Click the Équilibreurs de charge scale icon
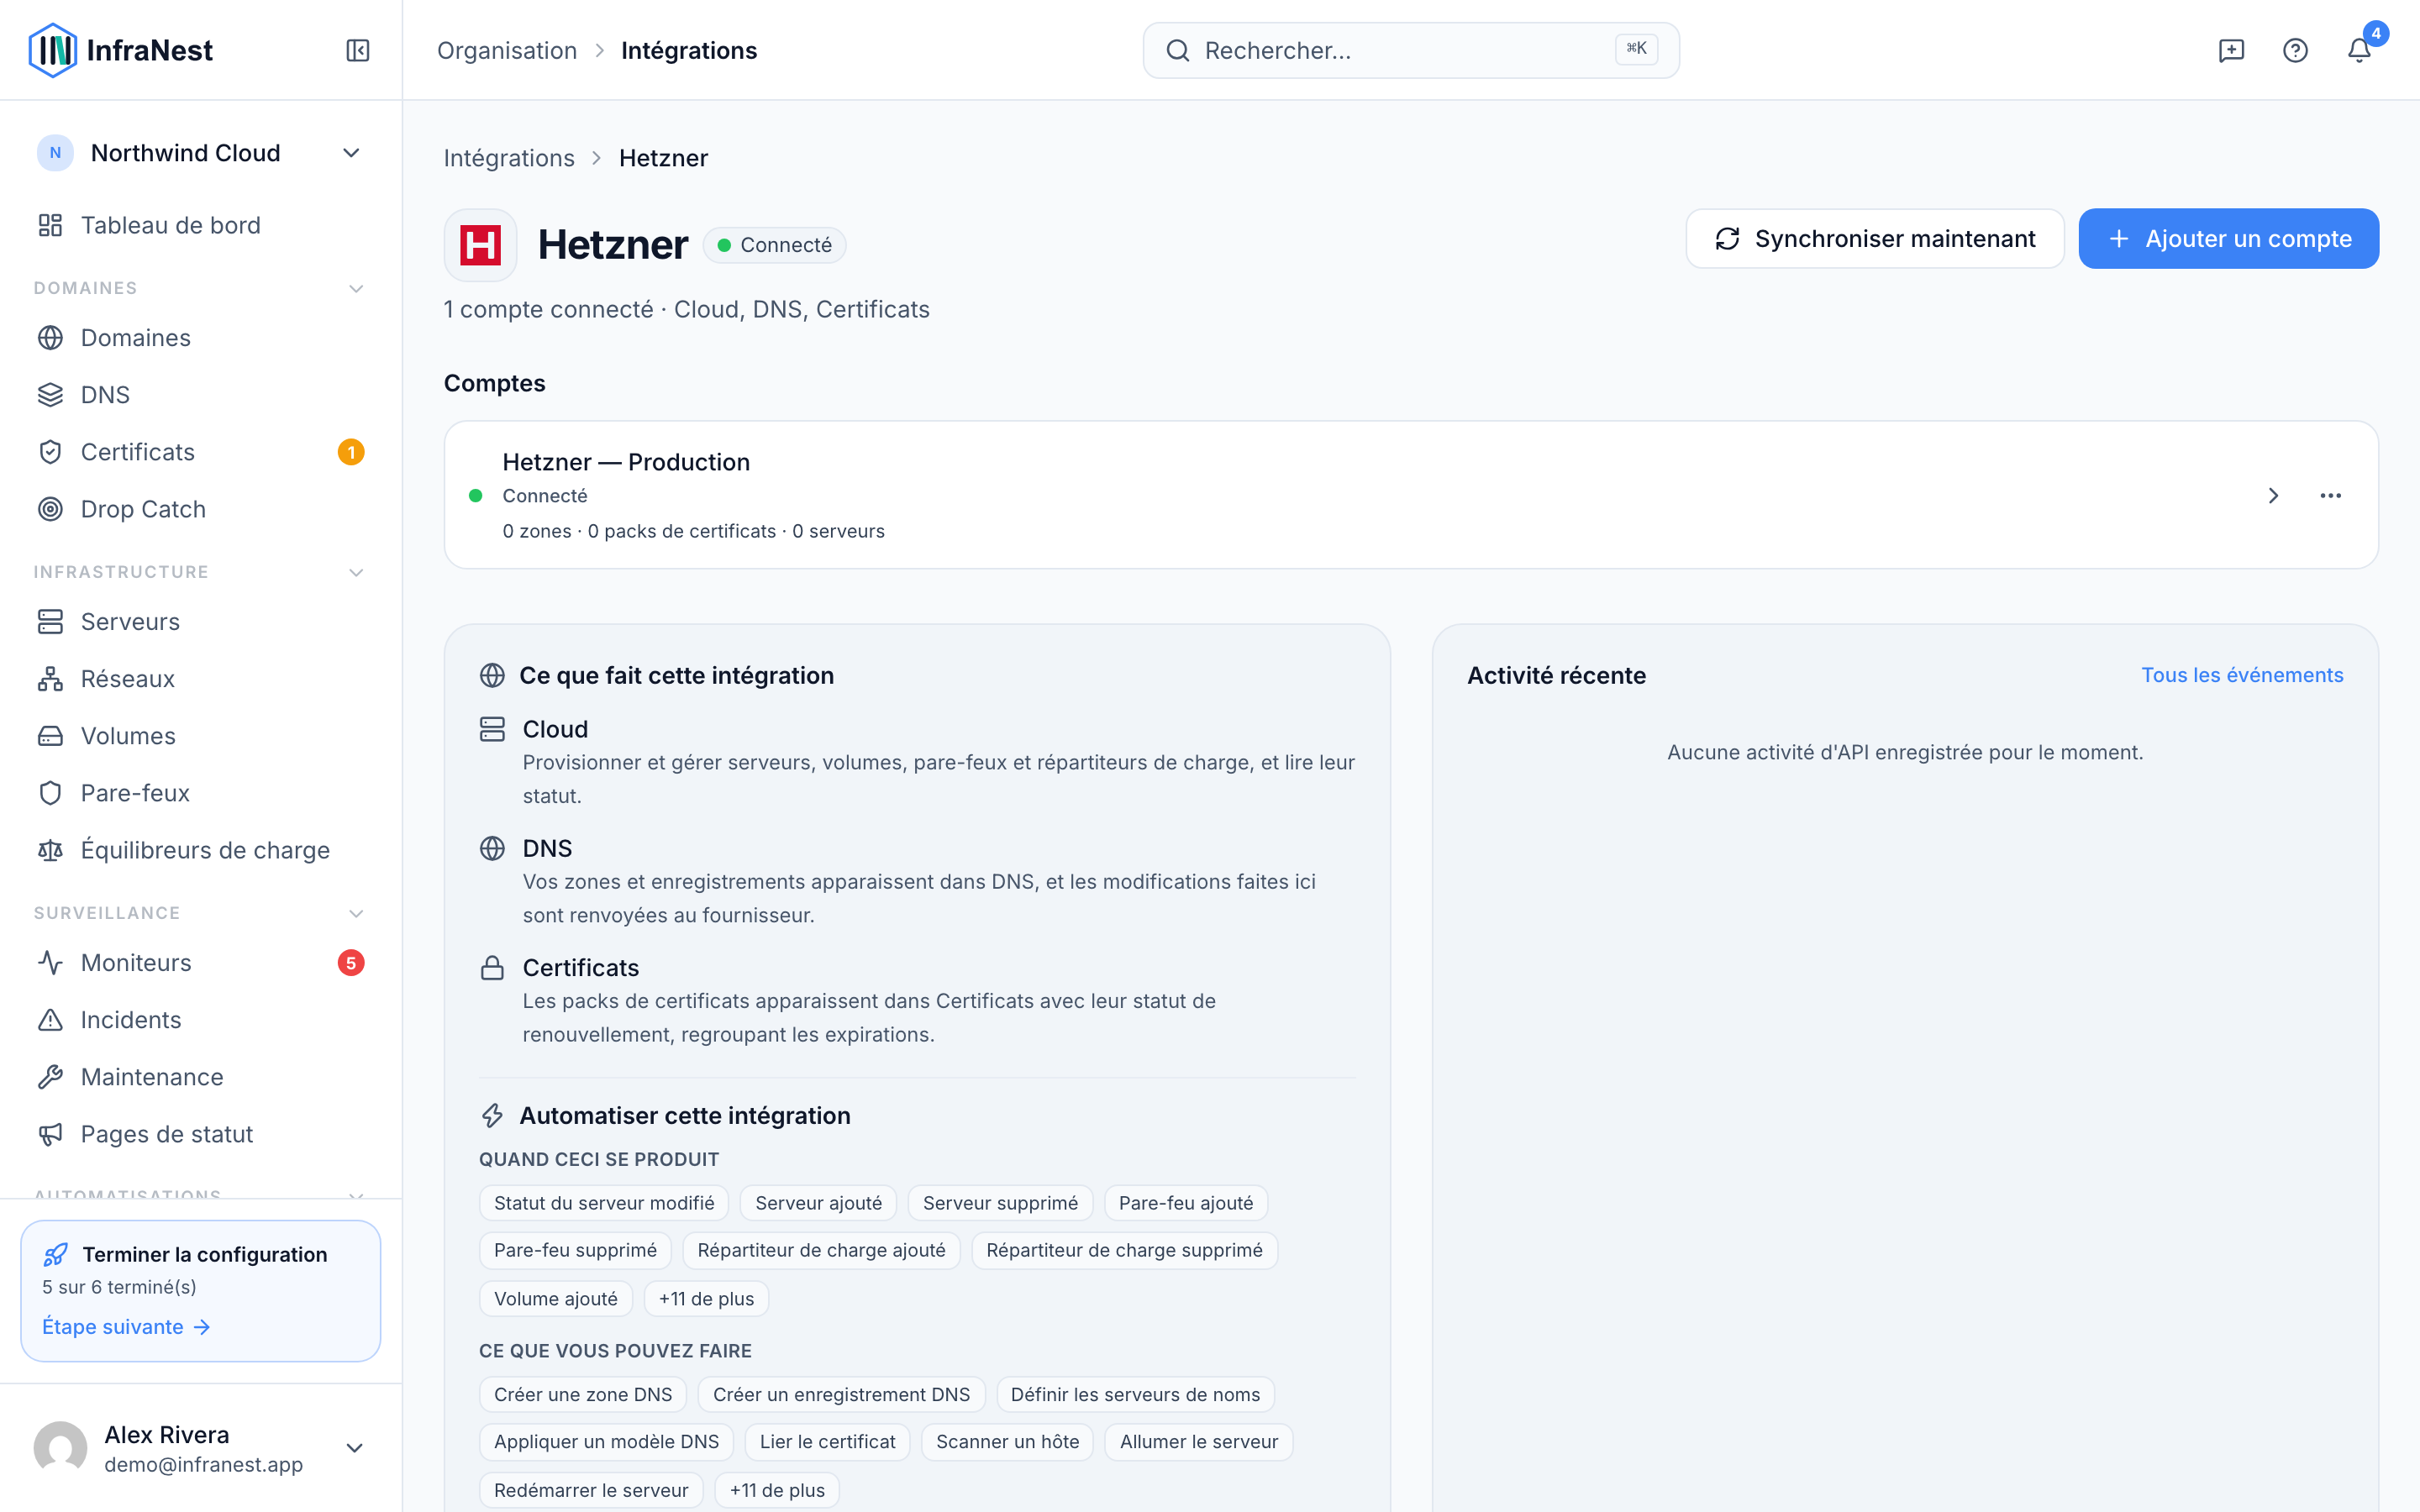2420x1512 pixels. pyautogui.click(x=50, y=850)
